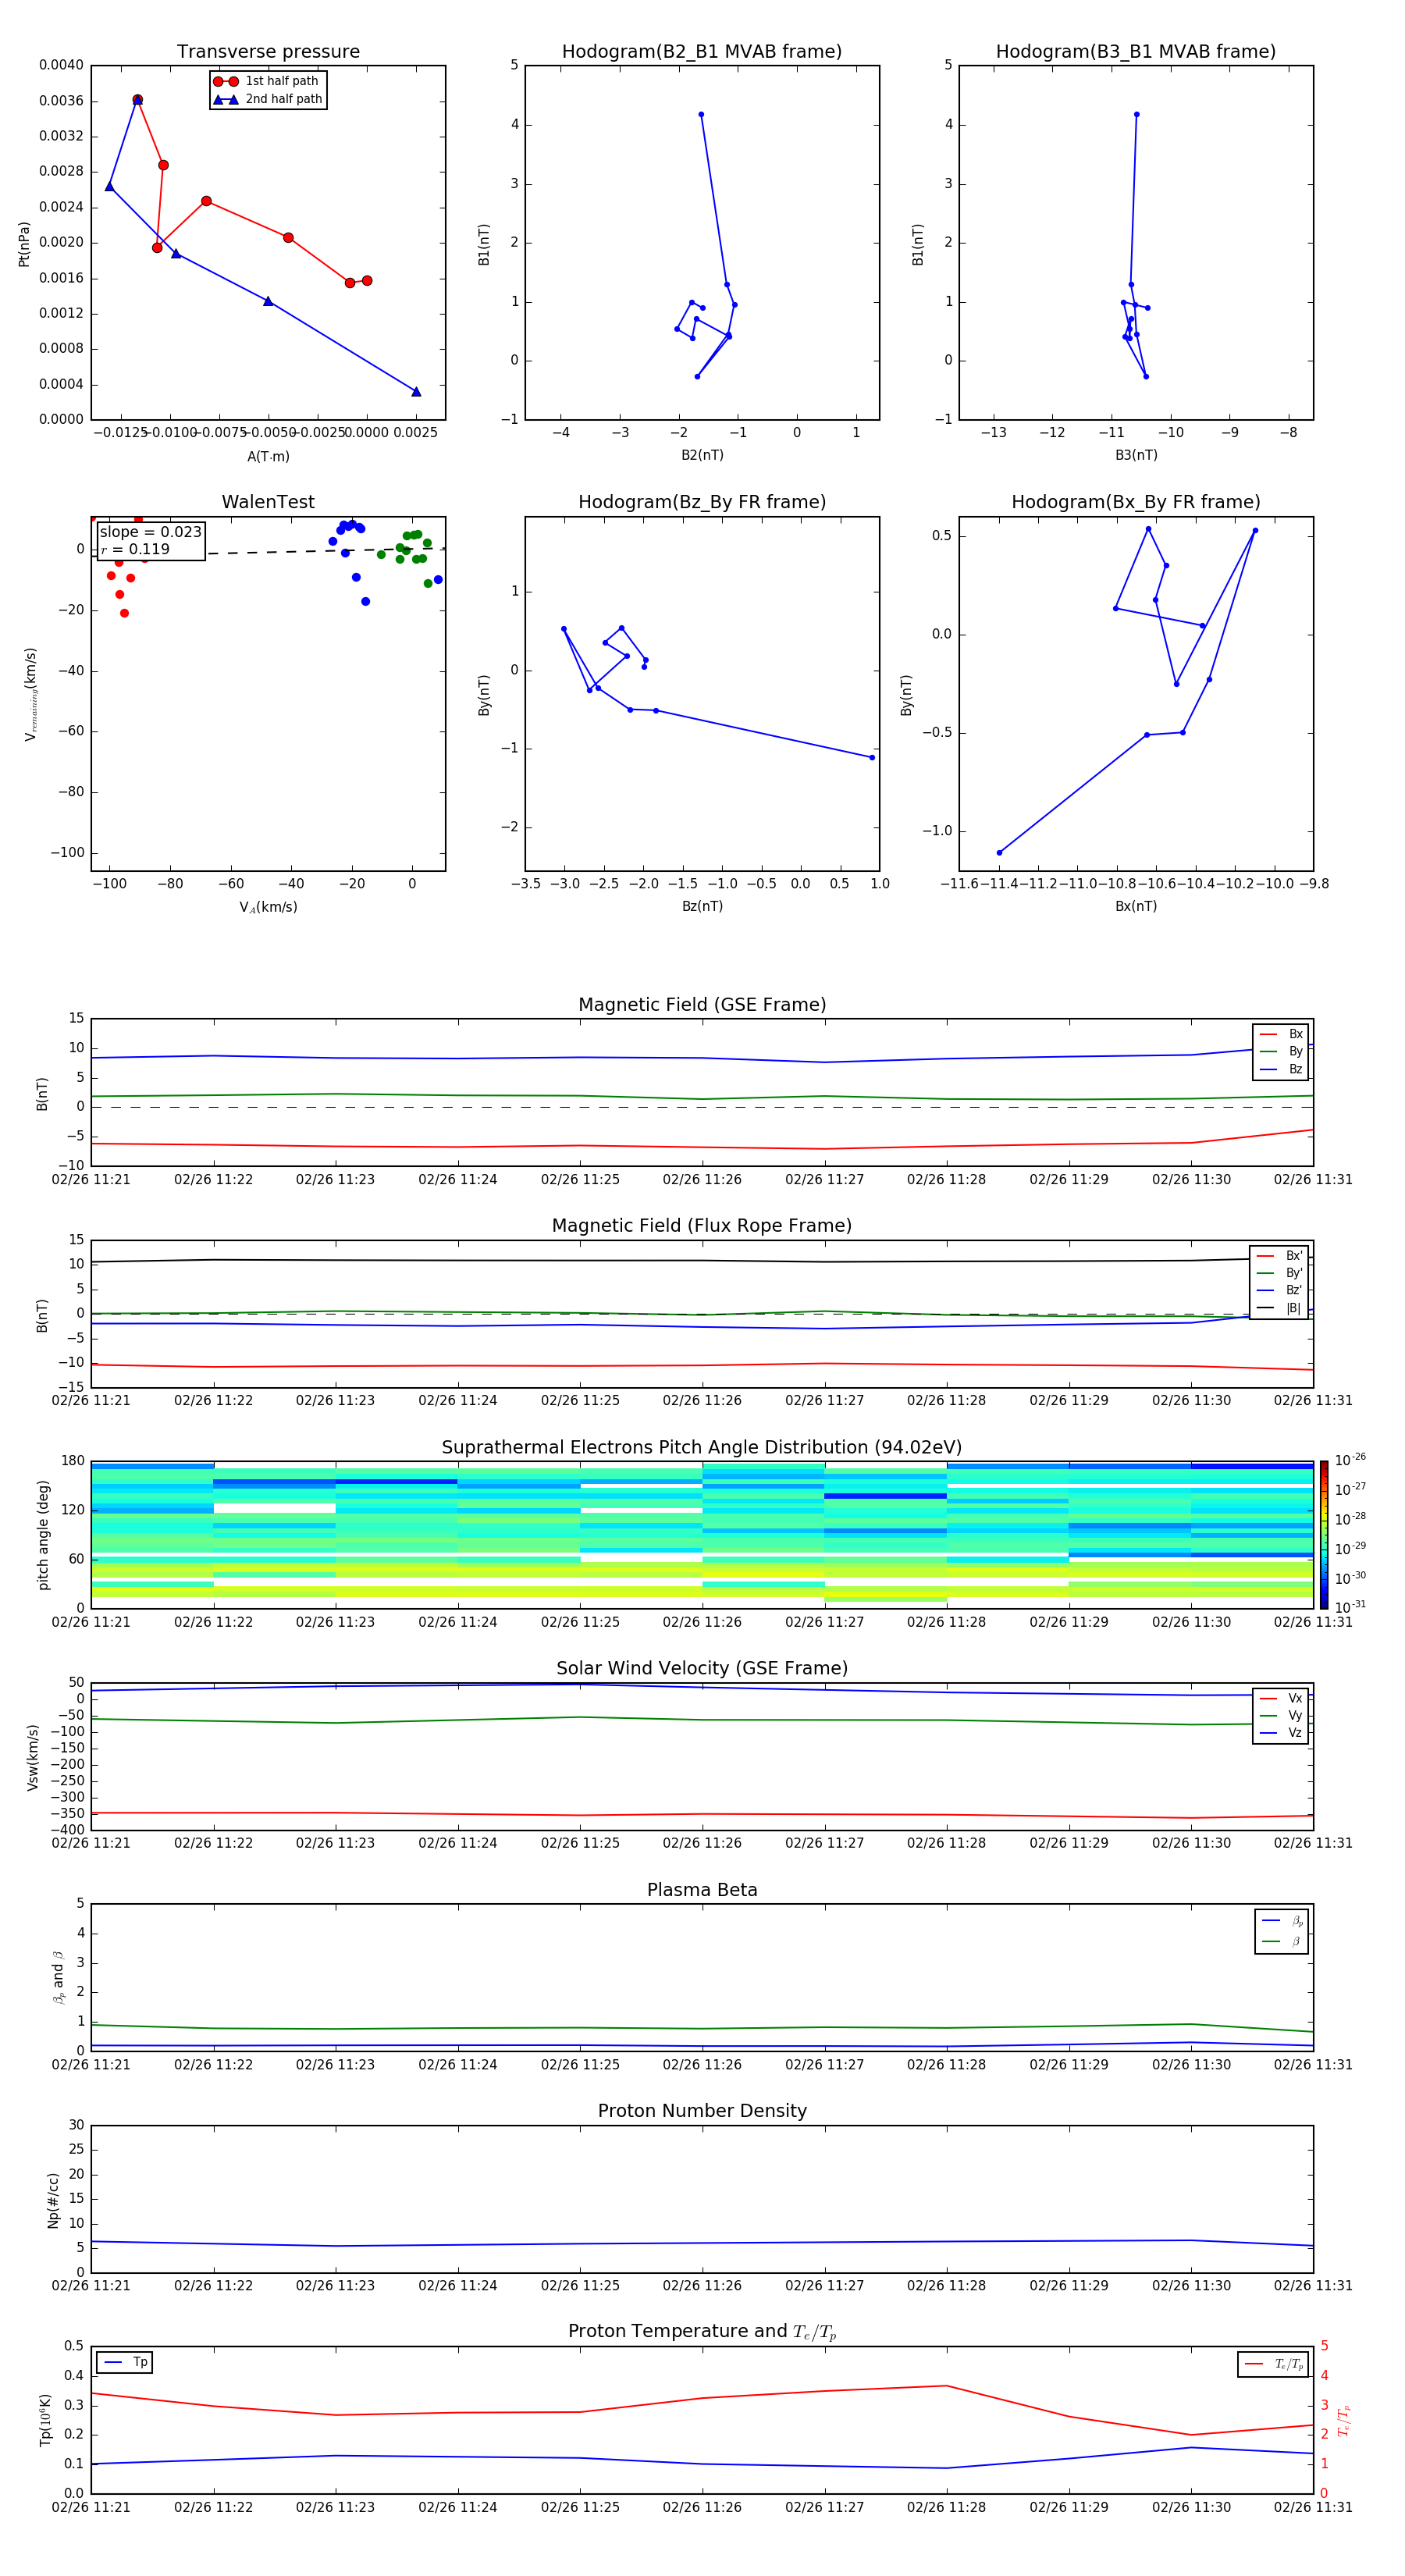Select the 'Bz' legend entry in GSE magnetic field panel
This screenshot has height=2576, width=1405.
point(1281,1069)
